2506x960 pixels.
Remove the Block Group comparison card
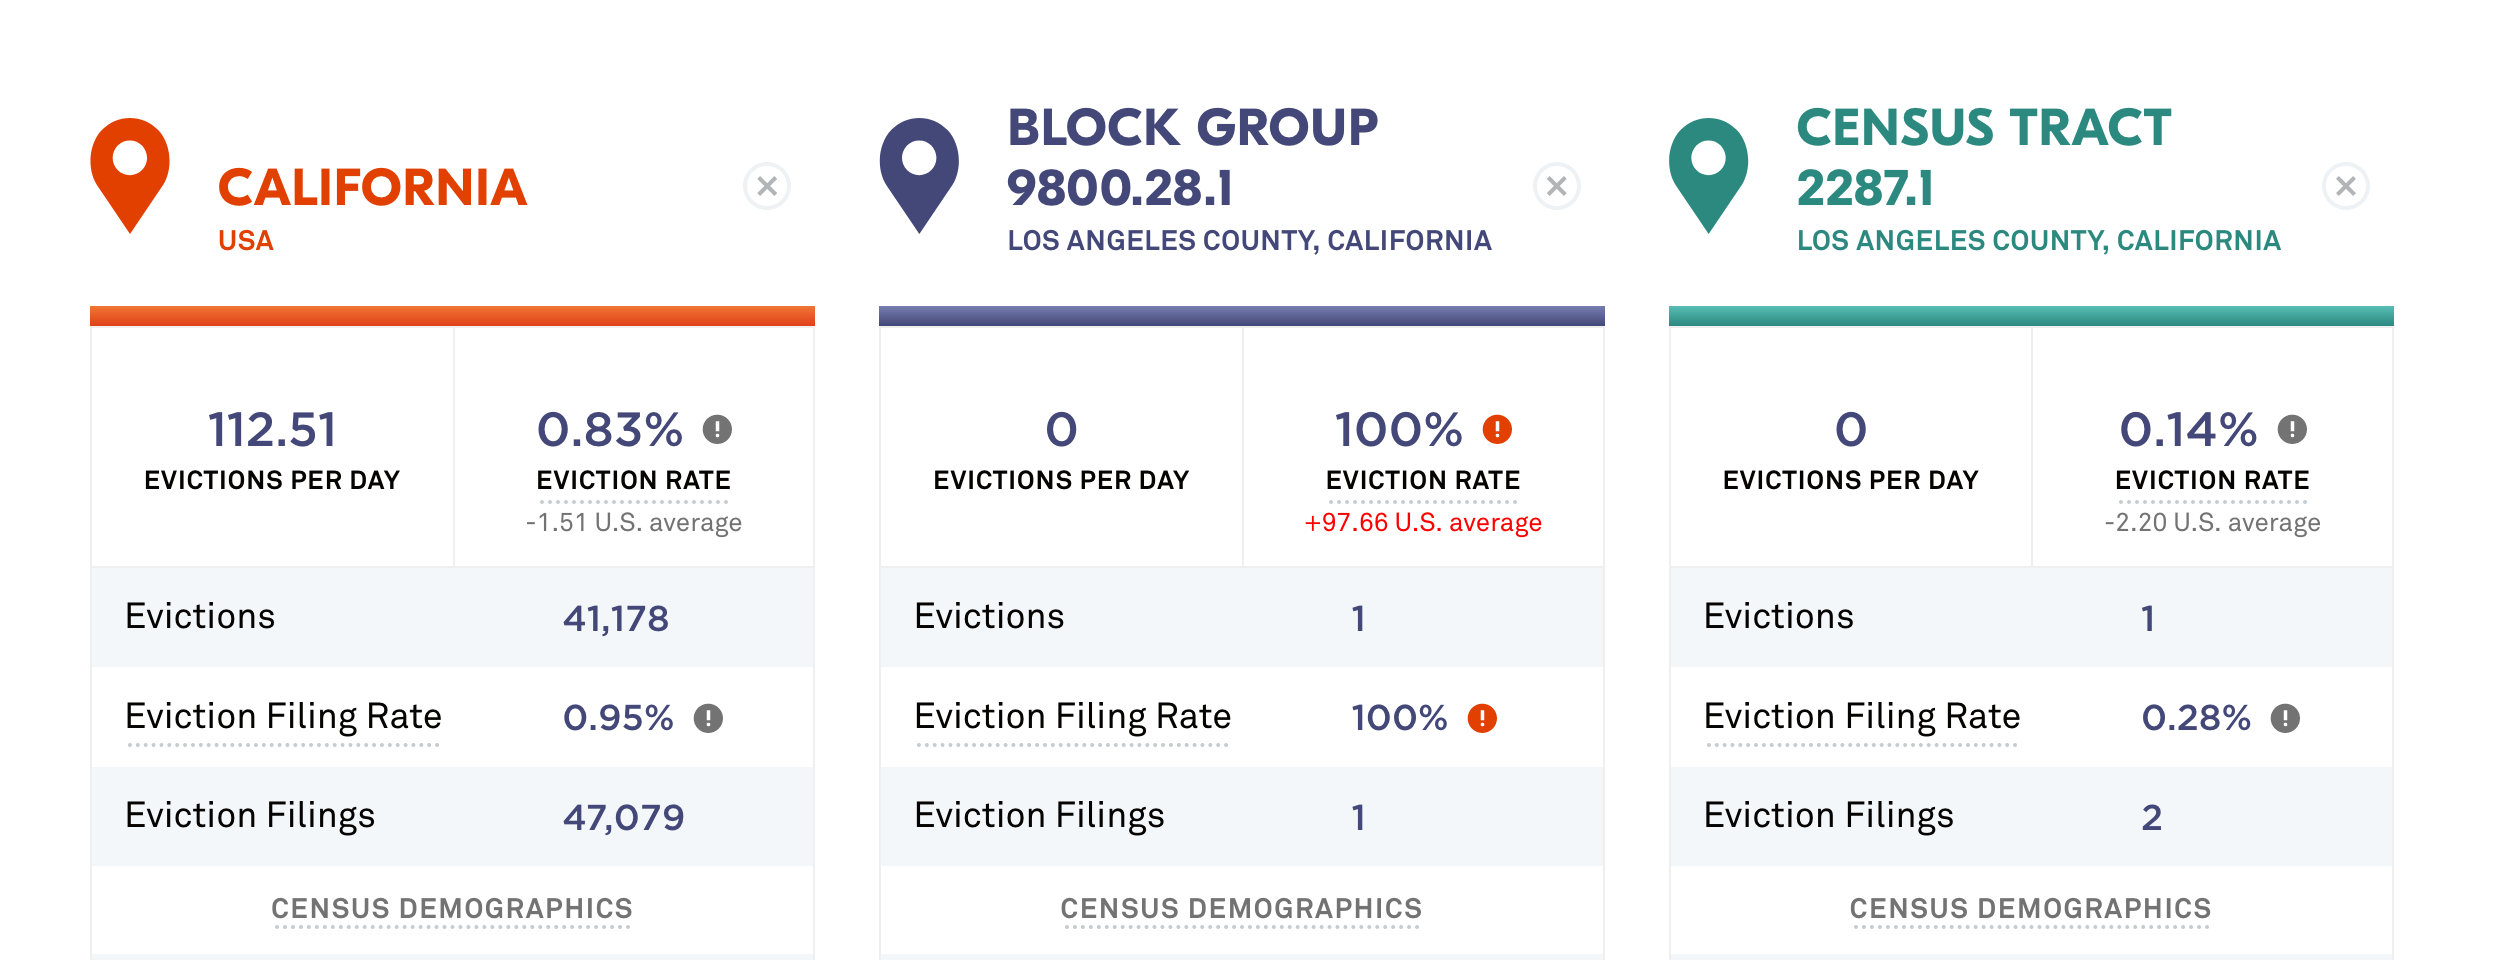coord(1554,184)
